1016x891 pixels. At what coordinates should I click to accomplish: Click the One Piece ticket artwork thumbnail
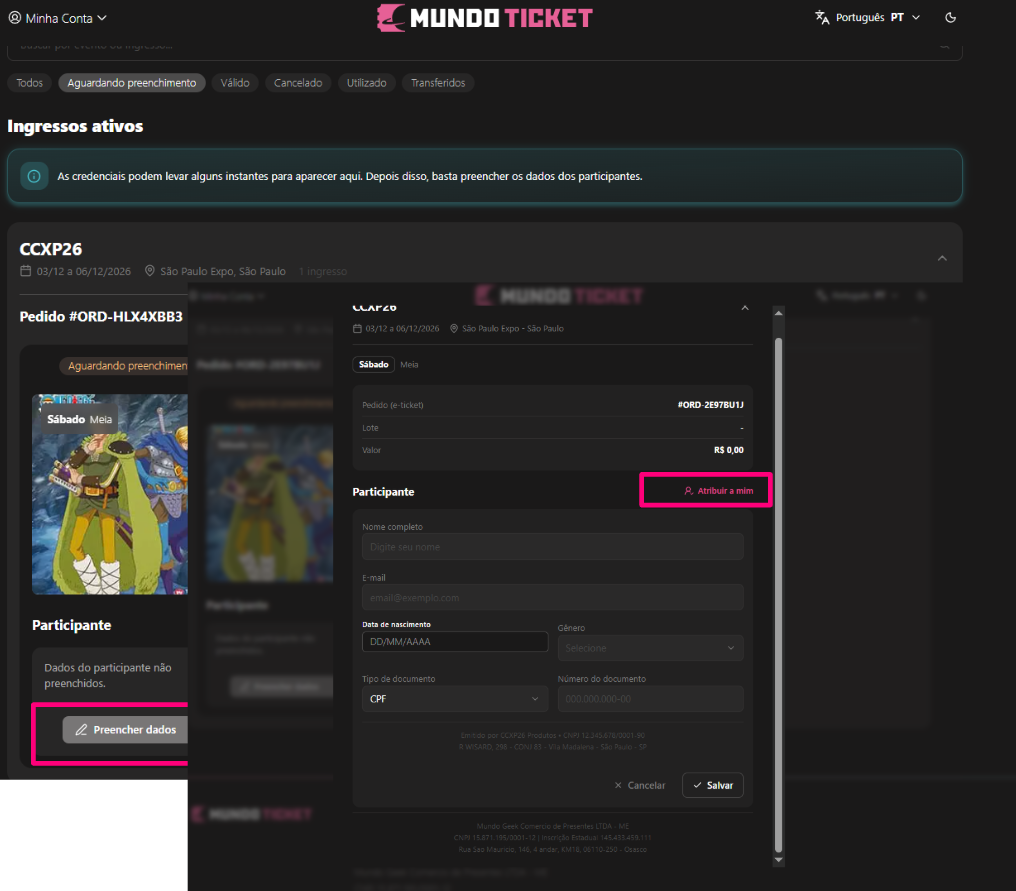[110, 494]
